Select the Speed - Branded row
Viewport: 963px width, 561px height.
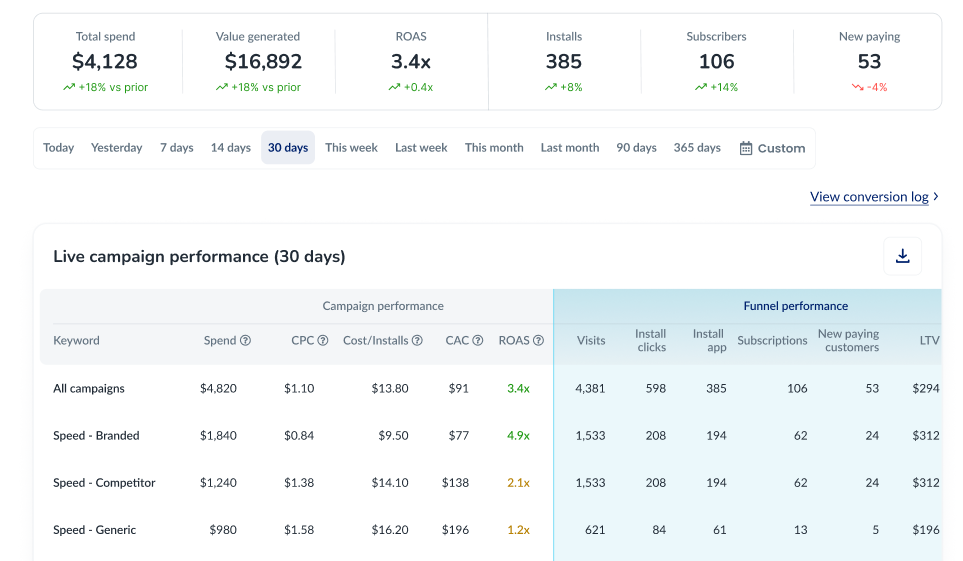(491, 436)
